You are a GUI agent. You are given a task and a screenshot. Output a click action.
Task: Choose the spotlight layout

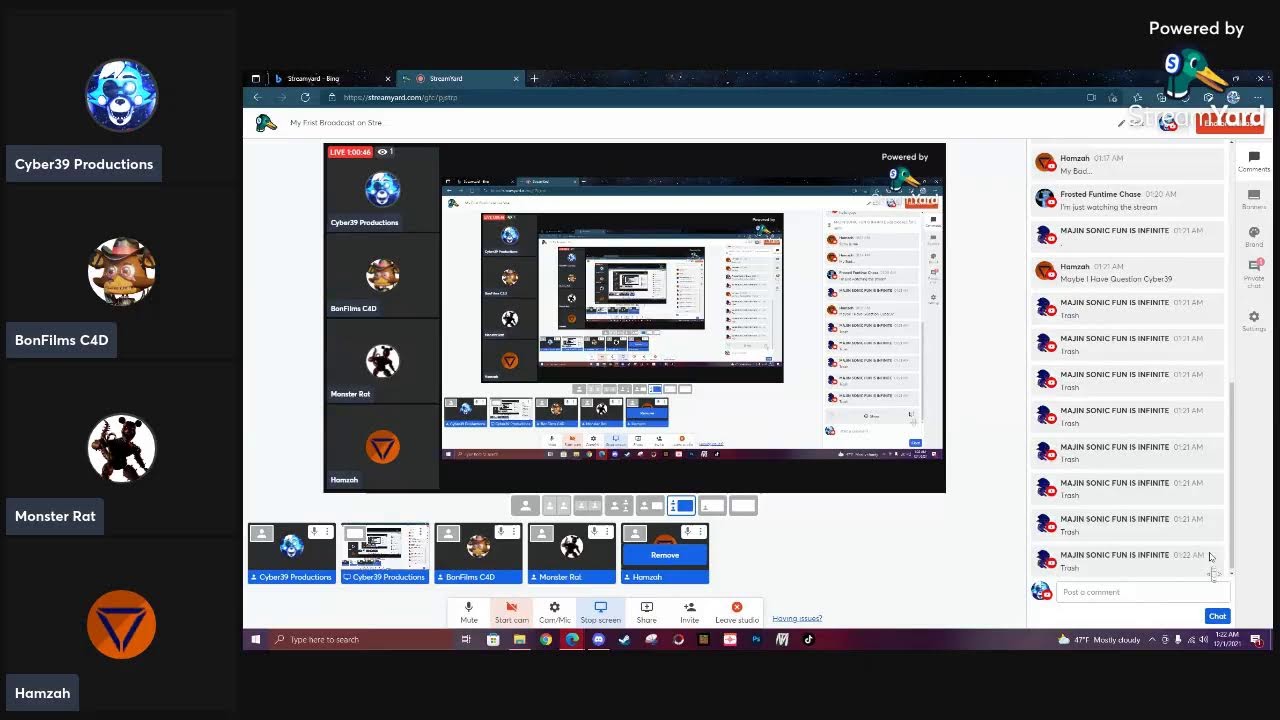619,506
